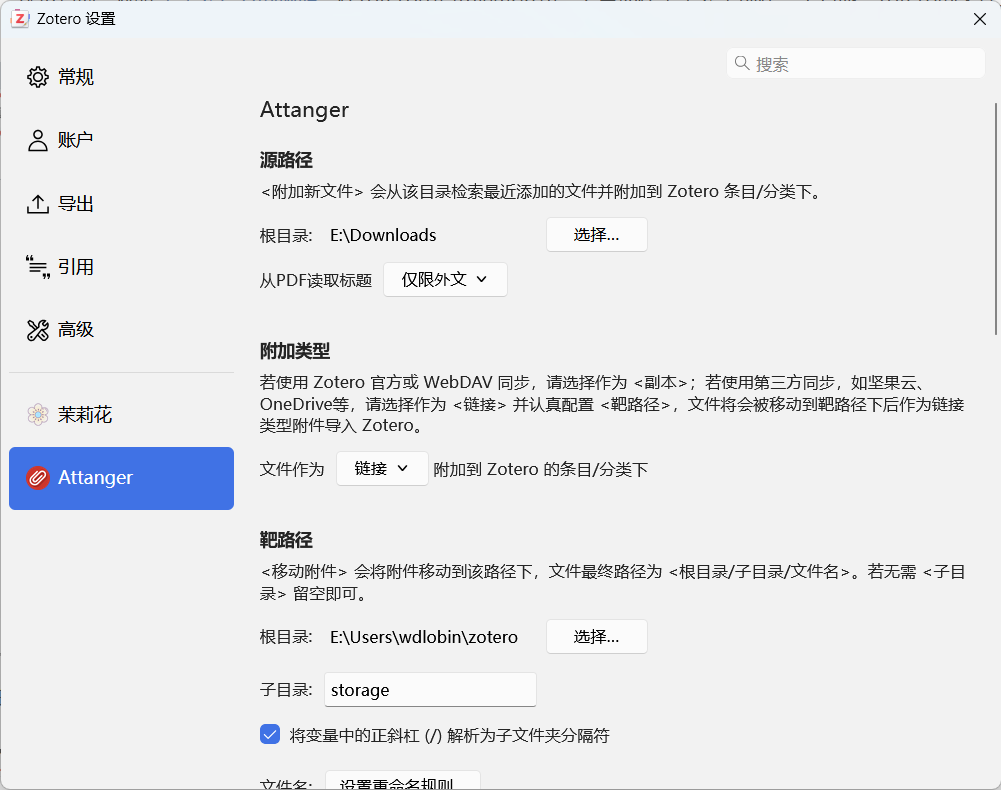Click the Zotero logo in title bar
Image resolution: width=1001 pixels, height=790 pixels.
pyautogui.click(x=20, y=19)
